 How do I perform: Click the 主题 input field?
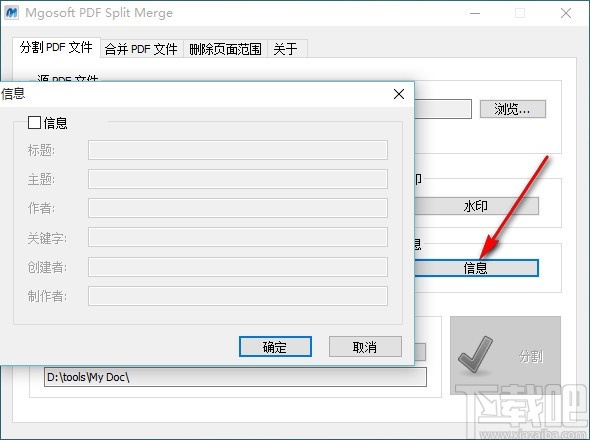point(238,179)
